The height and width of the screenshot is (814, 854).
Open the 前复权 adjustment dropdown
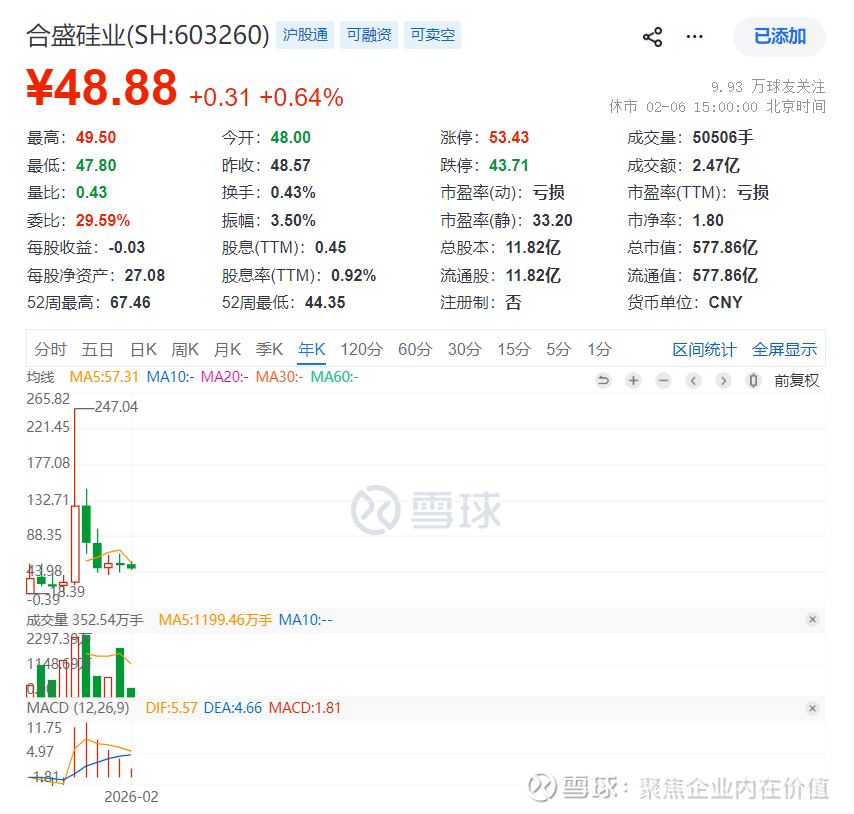click(x=796, y=380)
